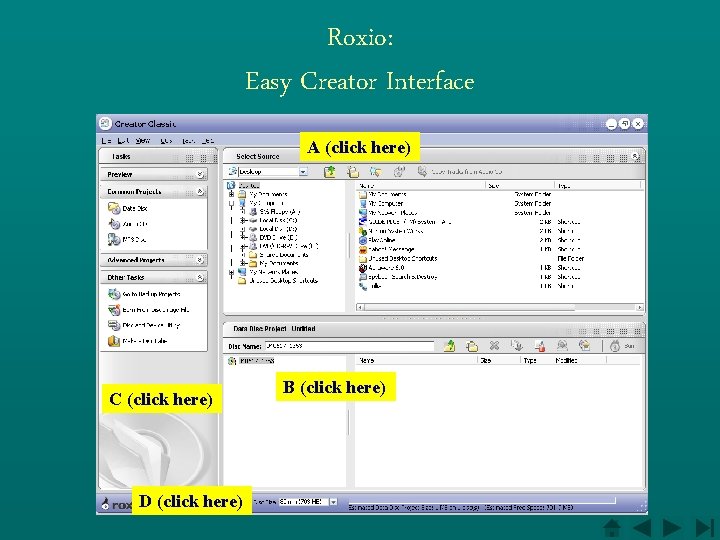The height and width of the screenshot is (540, 720).
Task: Click the 'D (click here)' link
Action: click(191, 501)
